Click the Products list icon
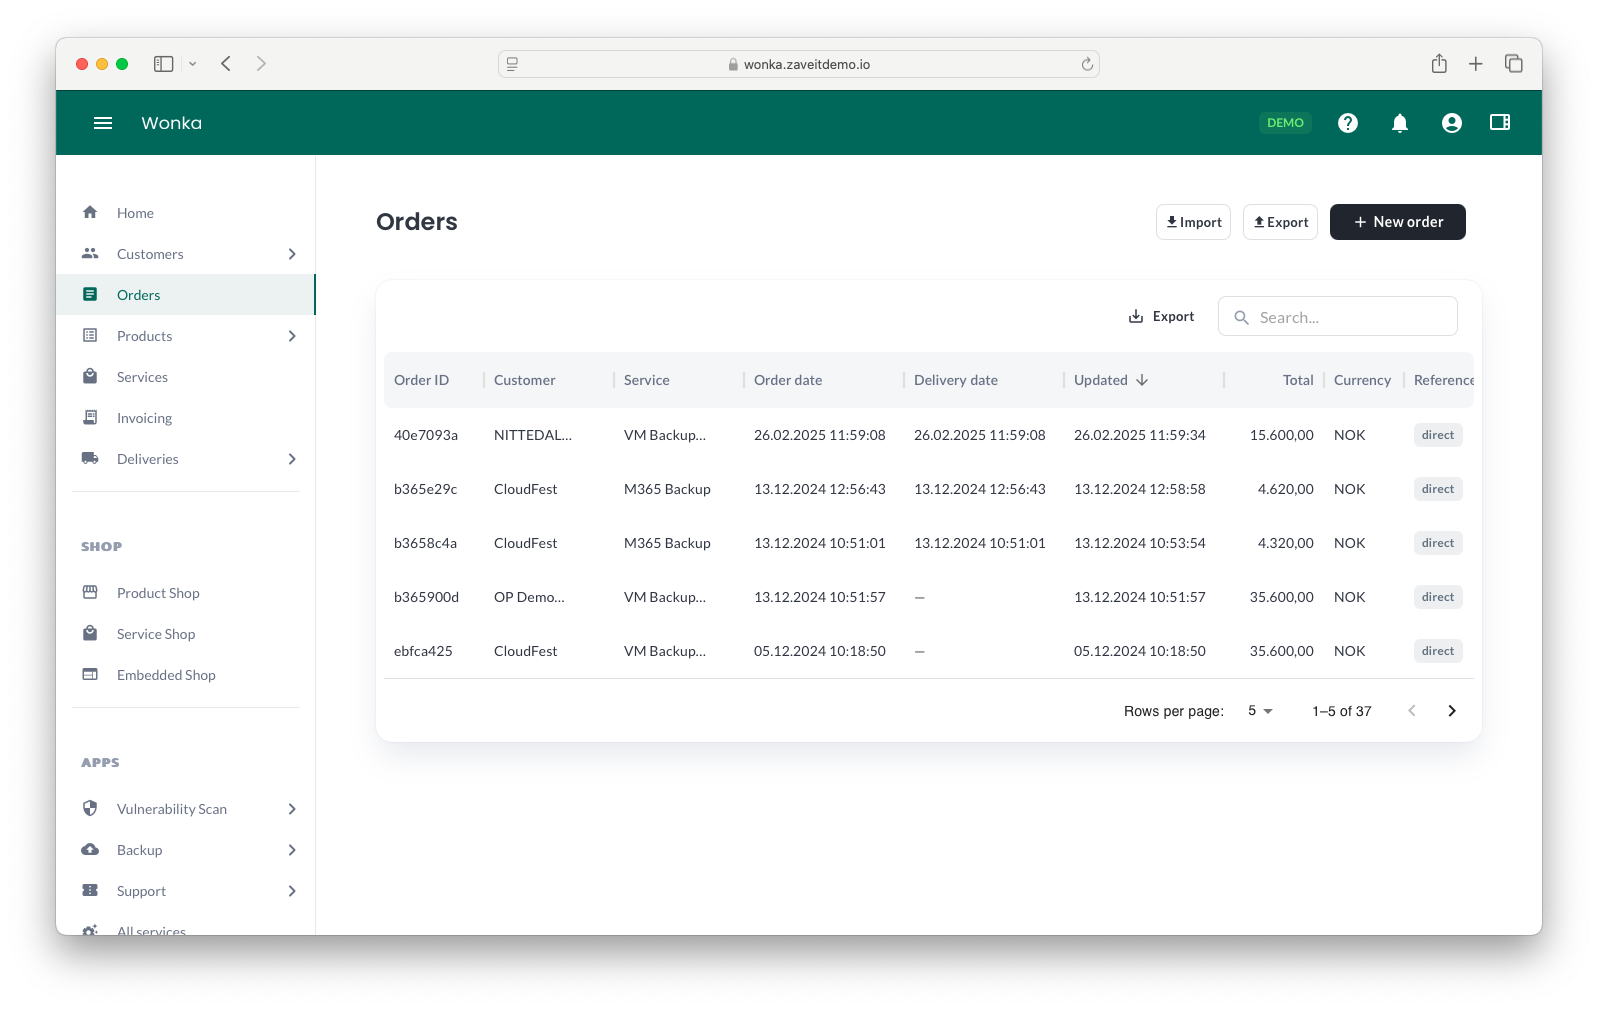 pyautogui.click(x=90, y=335)
